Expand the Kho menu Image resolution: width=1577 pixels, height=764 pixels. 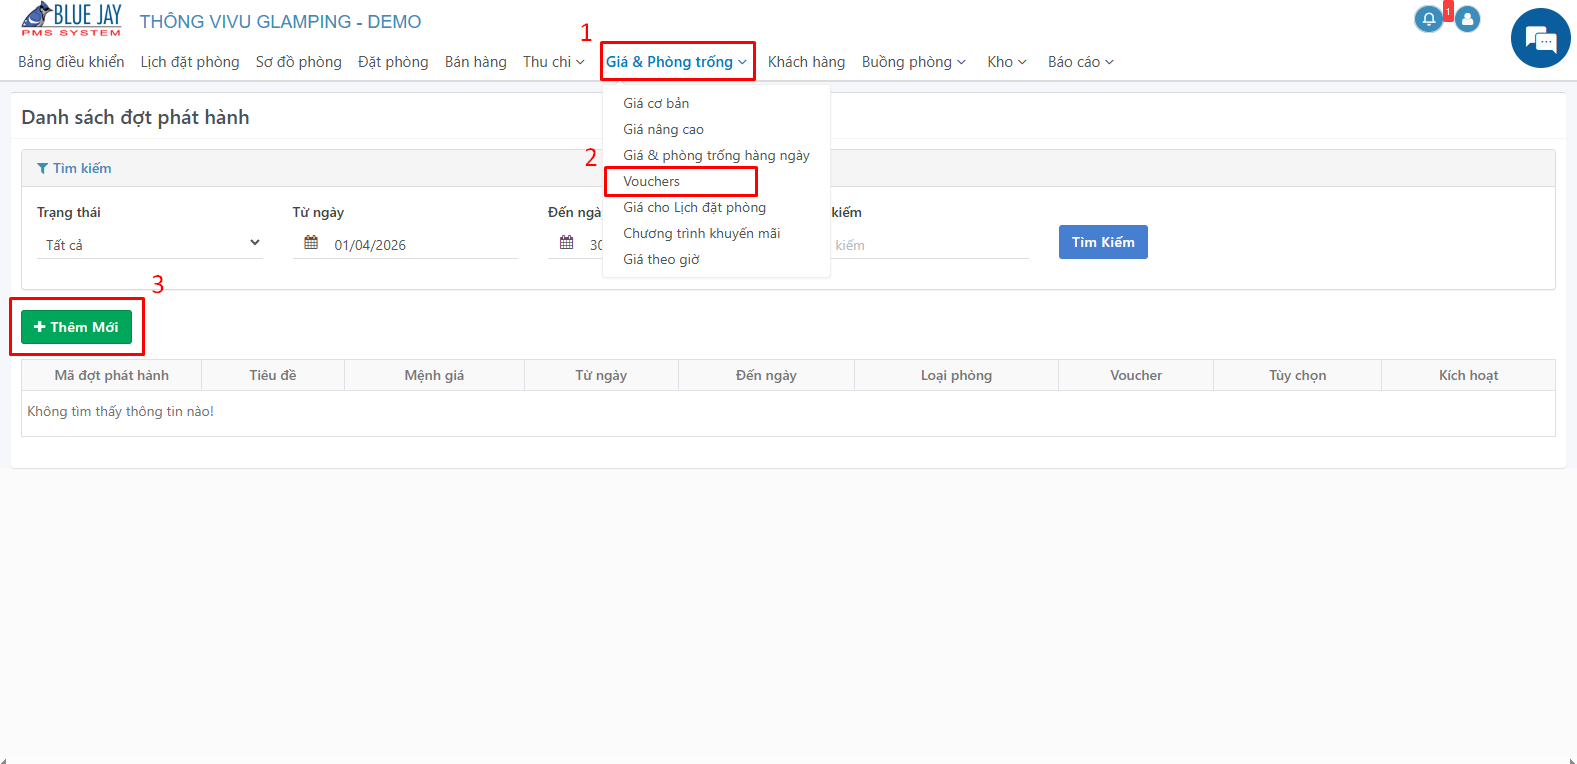tap(1007, 62)
